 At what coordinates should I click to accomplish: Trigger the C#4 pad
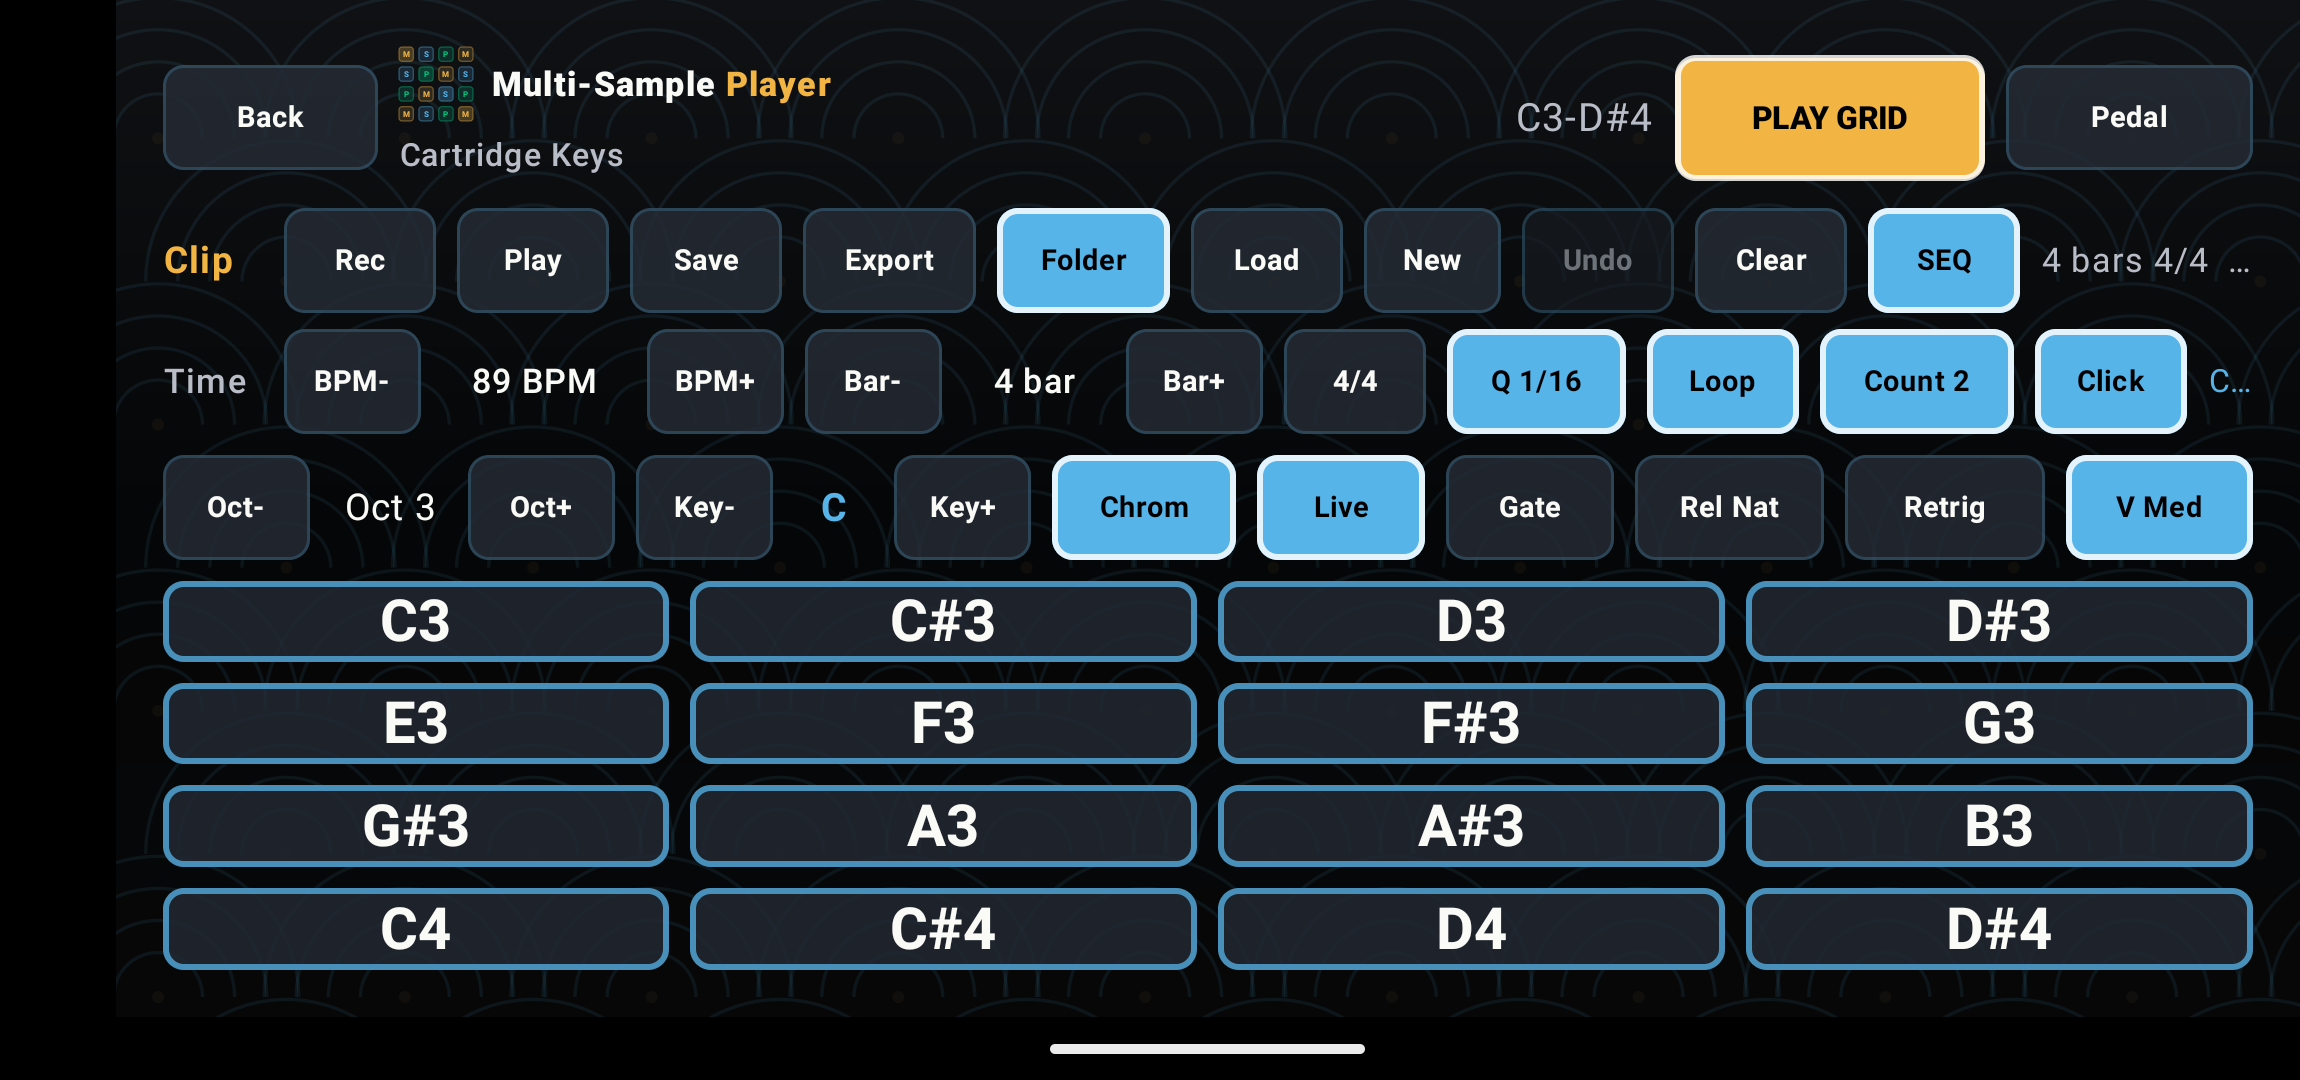(x=943, y=929)
